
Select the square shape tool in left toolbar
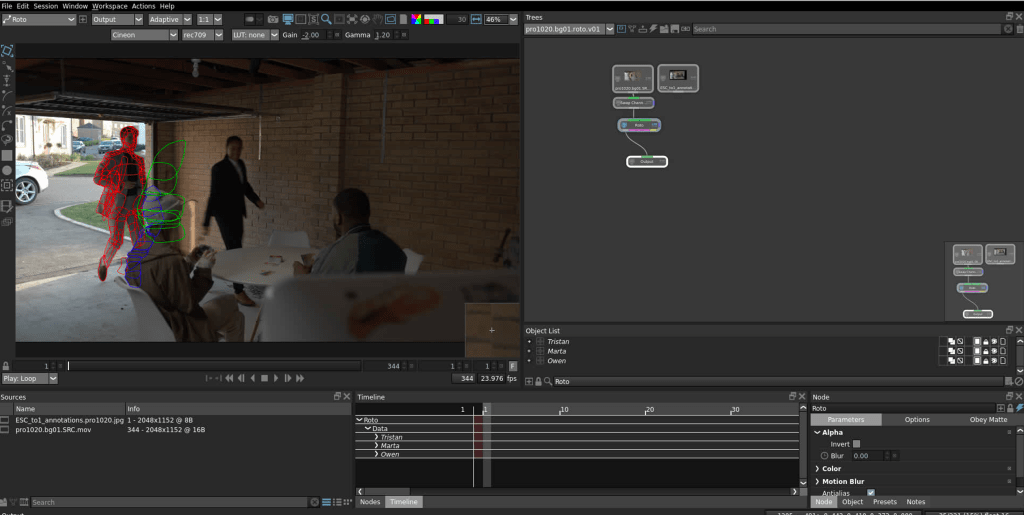click(7, 155)
